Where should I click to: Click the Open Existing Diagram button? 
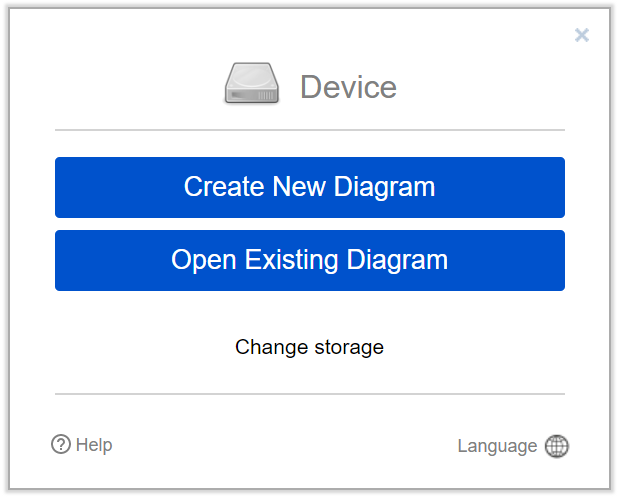click(x=310, y=261)
